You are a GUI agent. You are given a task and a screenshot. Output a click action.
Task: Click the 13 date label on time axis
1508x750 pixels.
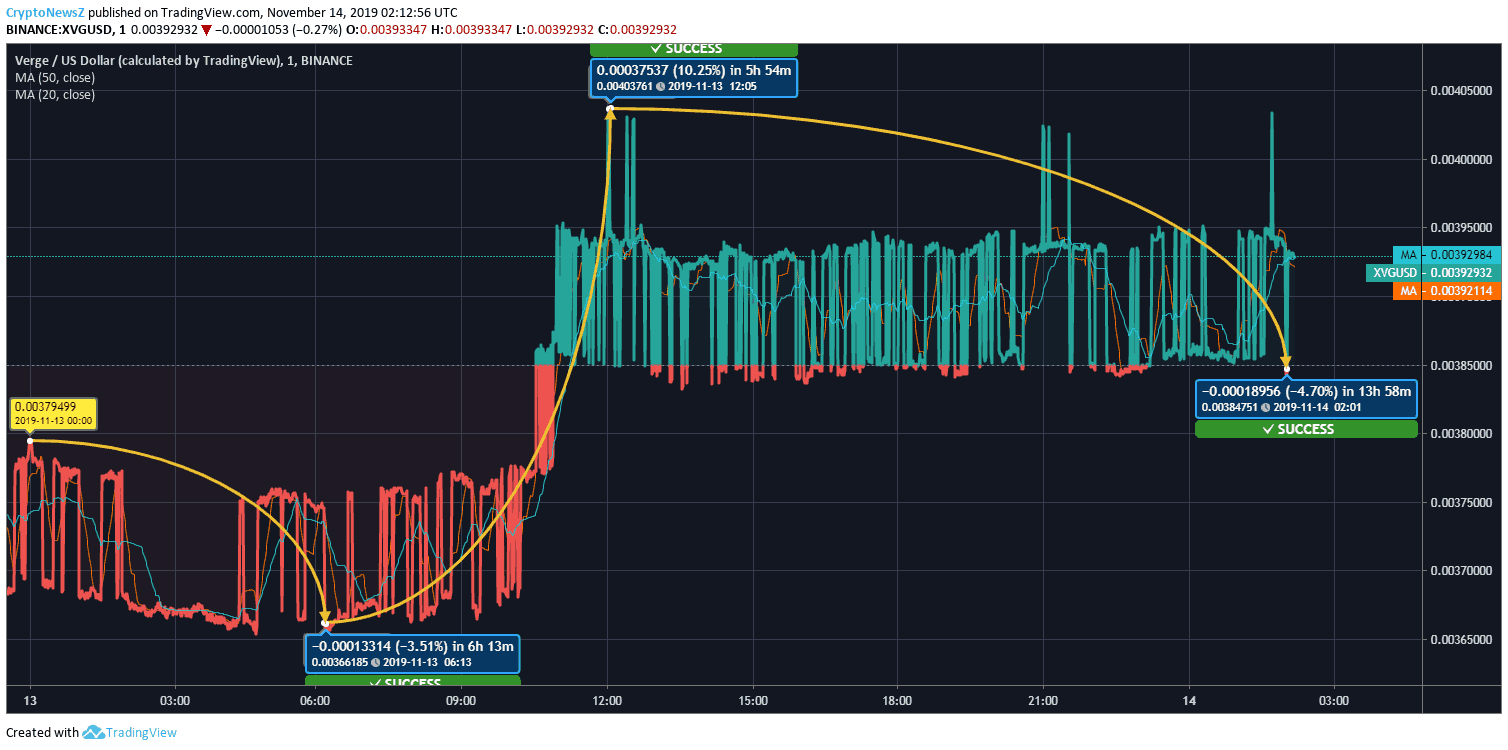(30, 700)
